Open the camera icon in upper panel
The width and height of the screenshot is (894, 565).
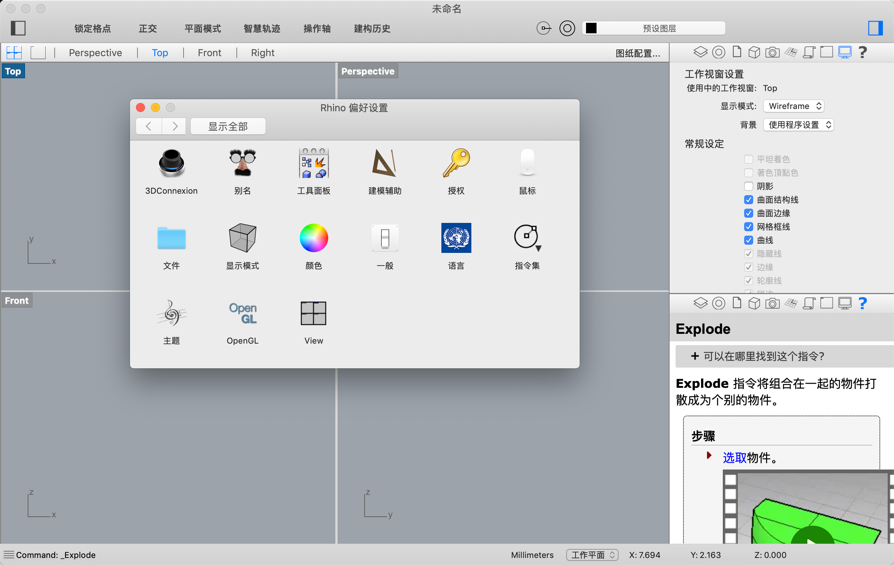coord(772,52)
